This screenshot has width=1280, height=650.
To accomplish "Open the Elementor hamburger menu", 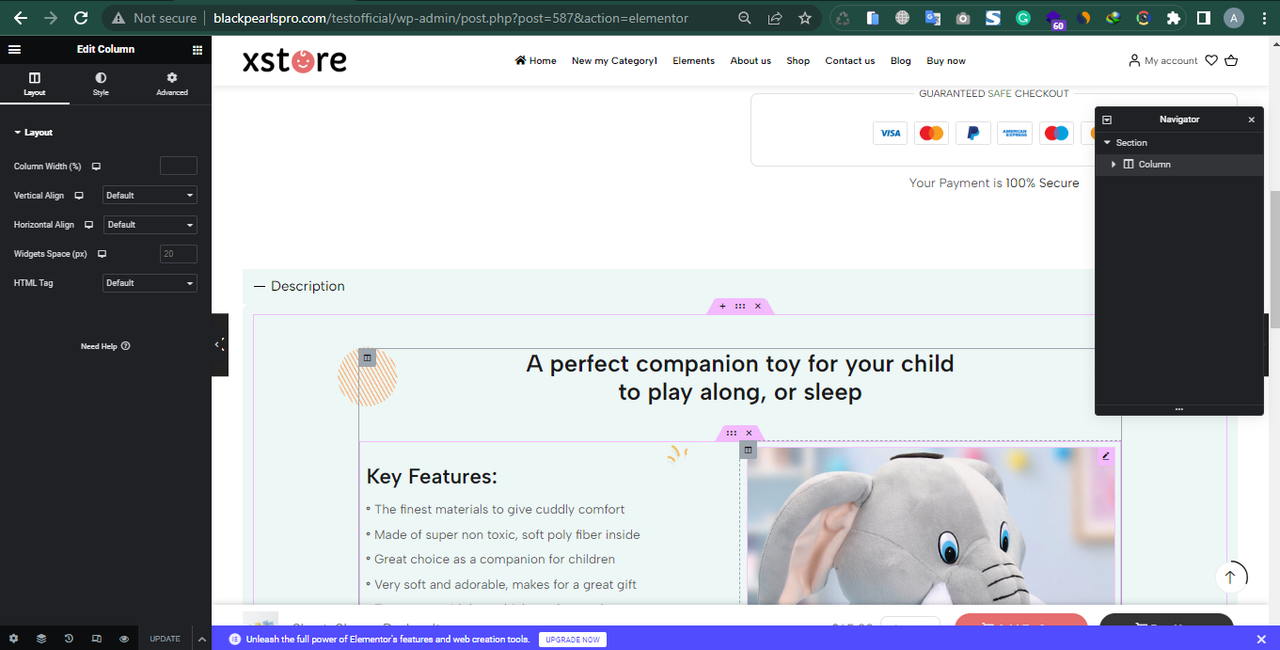I will (x=14, y=49).
